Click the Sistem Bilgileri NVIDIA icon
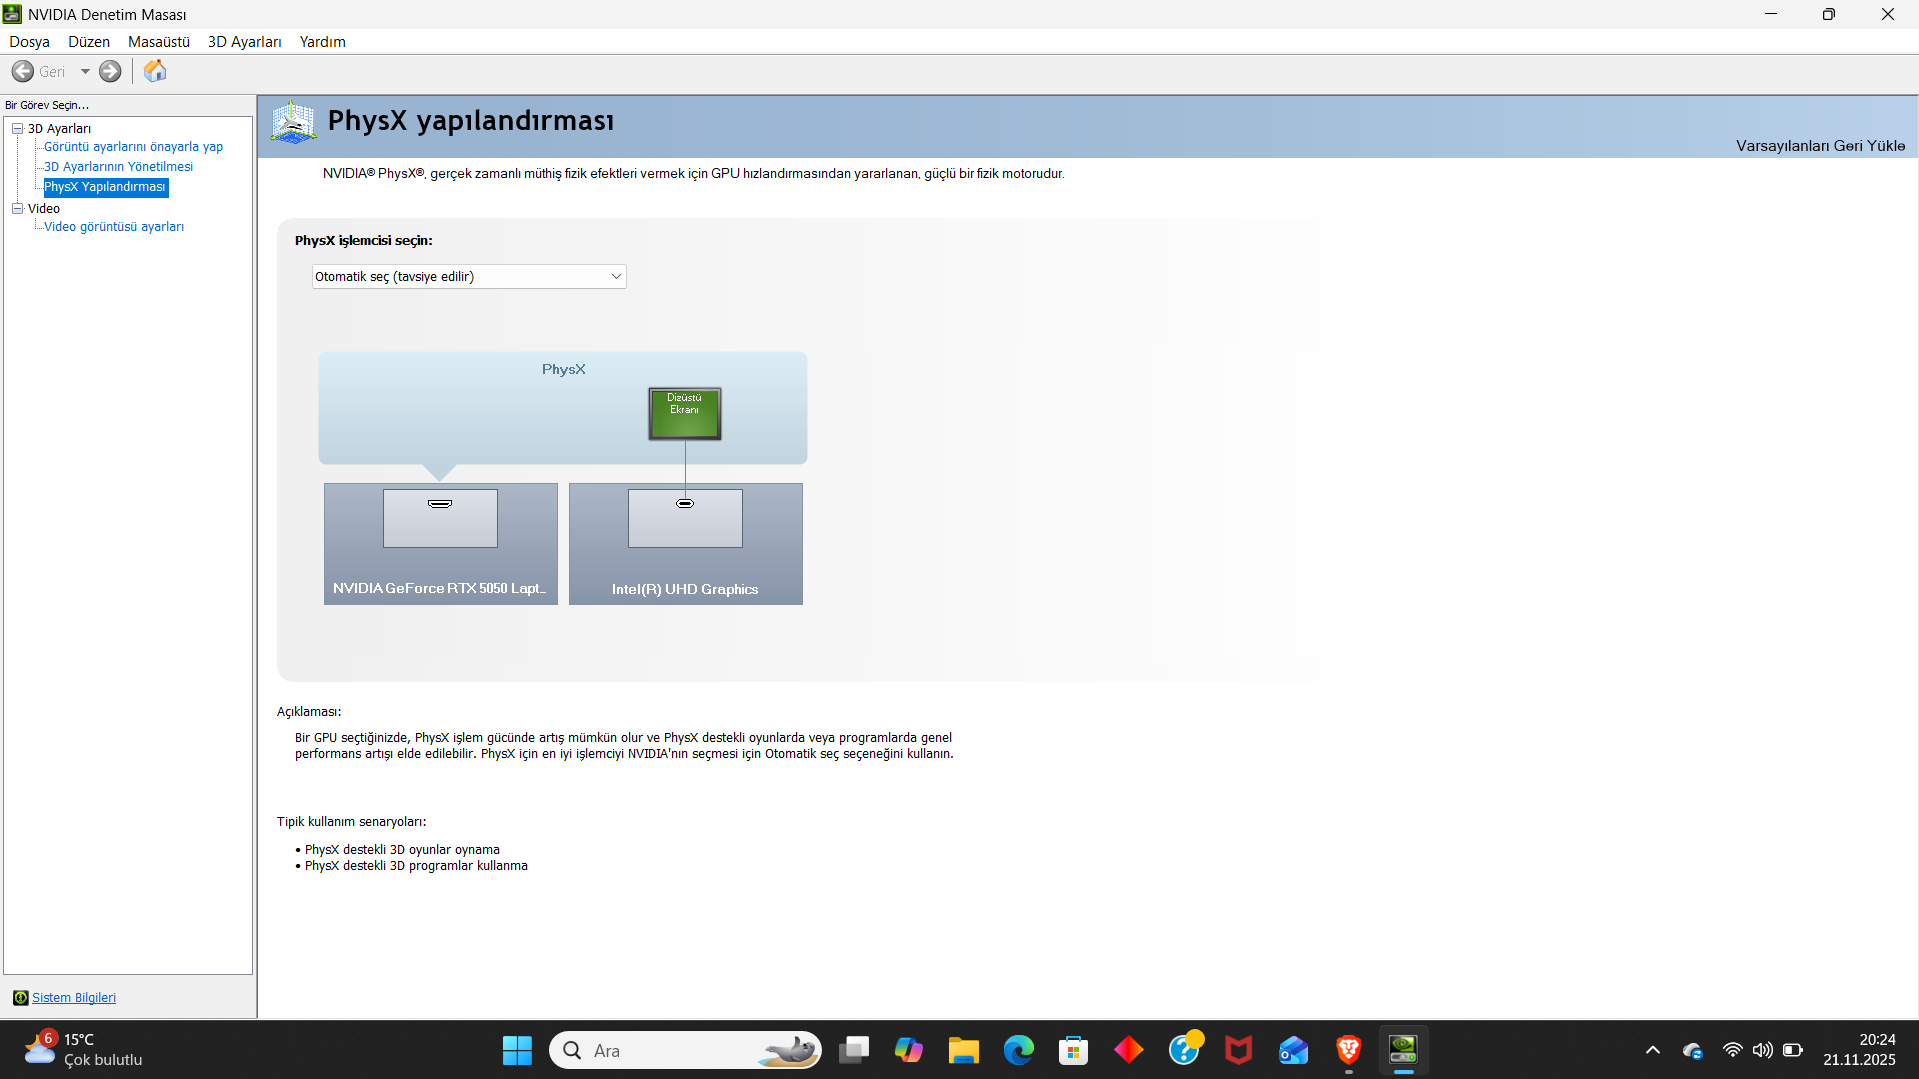The height and width of the screenshot is (1079, 1919). [20, 997]
